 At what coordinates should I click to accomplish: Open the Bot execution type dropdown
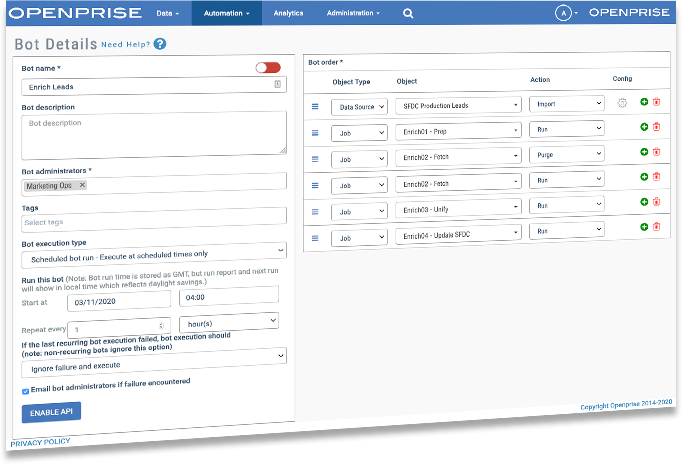[154, 256]
